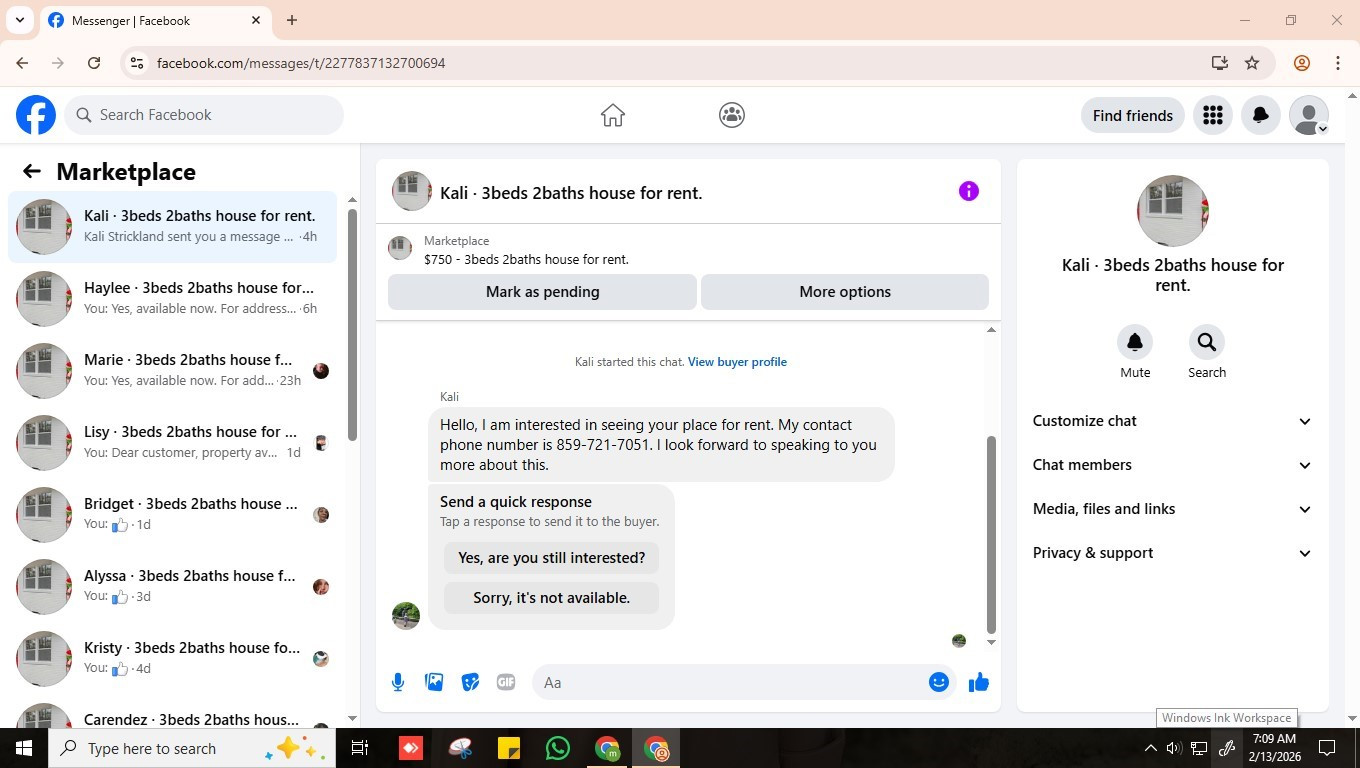Click the Facebook logo icon
The height and width of the screenshot is (768, 1360).
pos(36,115)
